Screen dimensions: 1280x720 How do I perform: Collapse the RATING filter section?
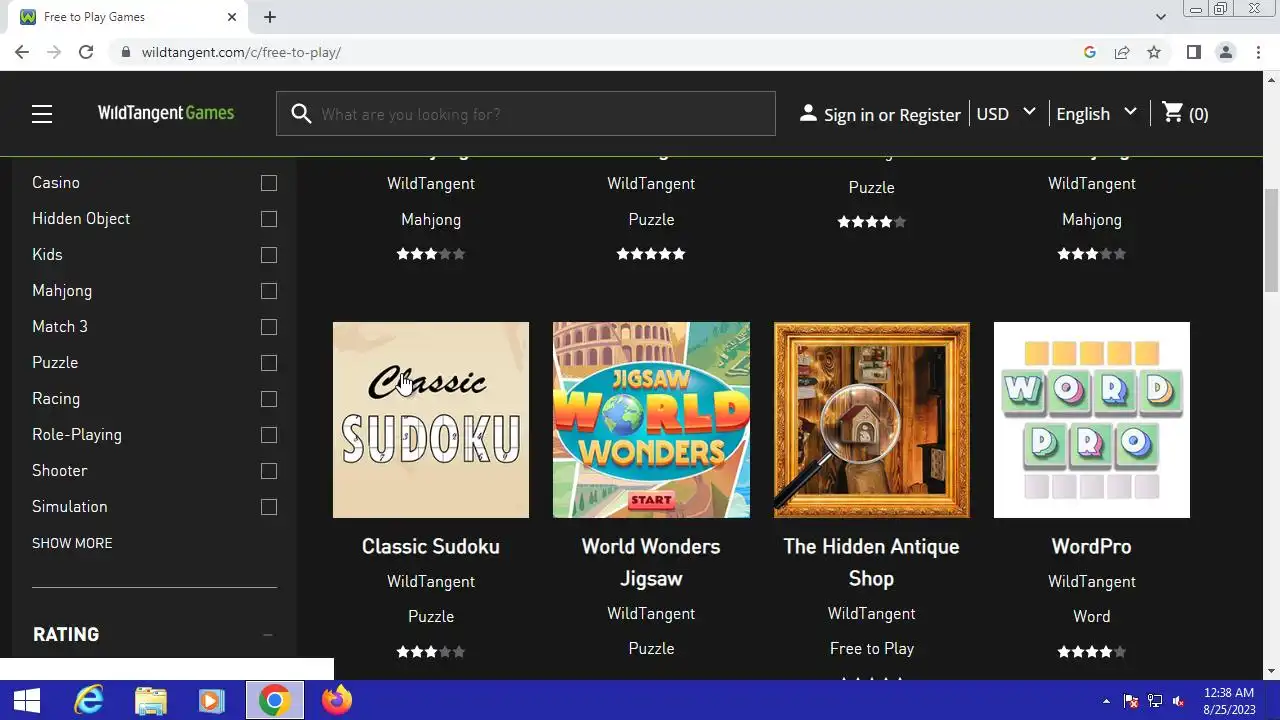(x=268, y=635)
